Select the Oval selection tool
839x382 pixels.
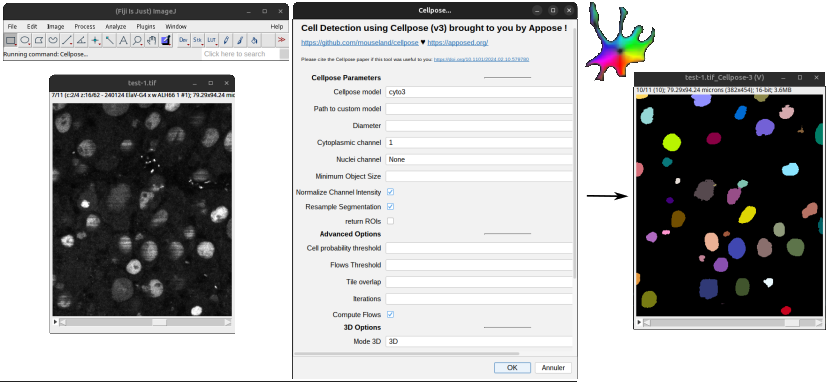[25, 40]
